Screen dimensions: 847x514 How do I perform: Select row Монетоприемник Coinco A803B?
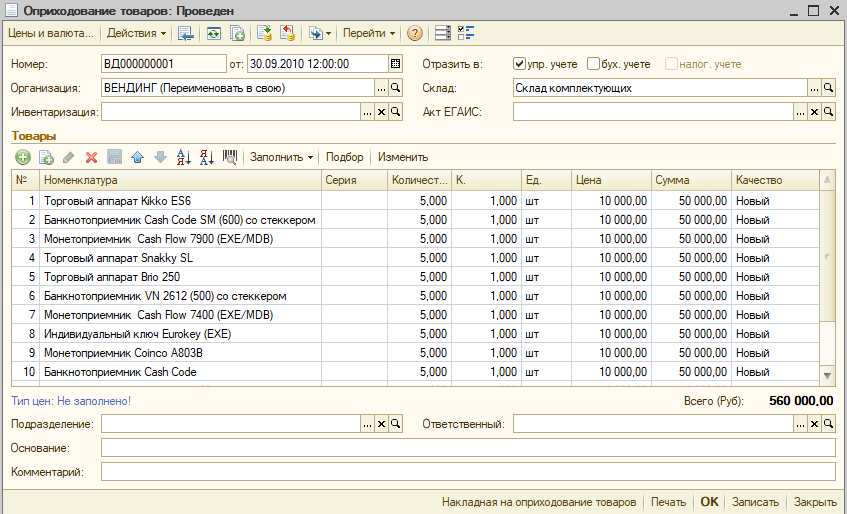[415, 353]
